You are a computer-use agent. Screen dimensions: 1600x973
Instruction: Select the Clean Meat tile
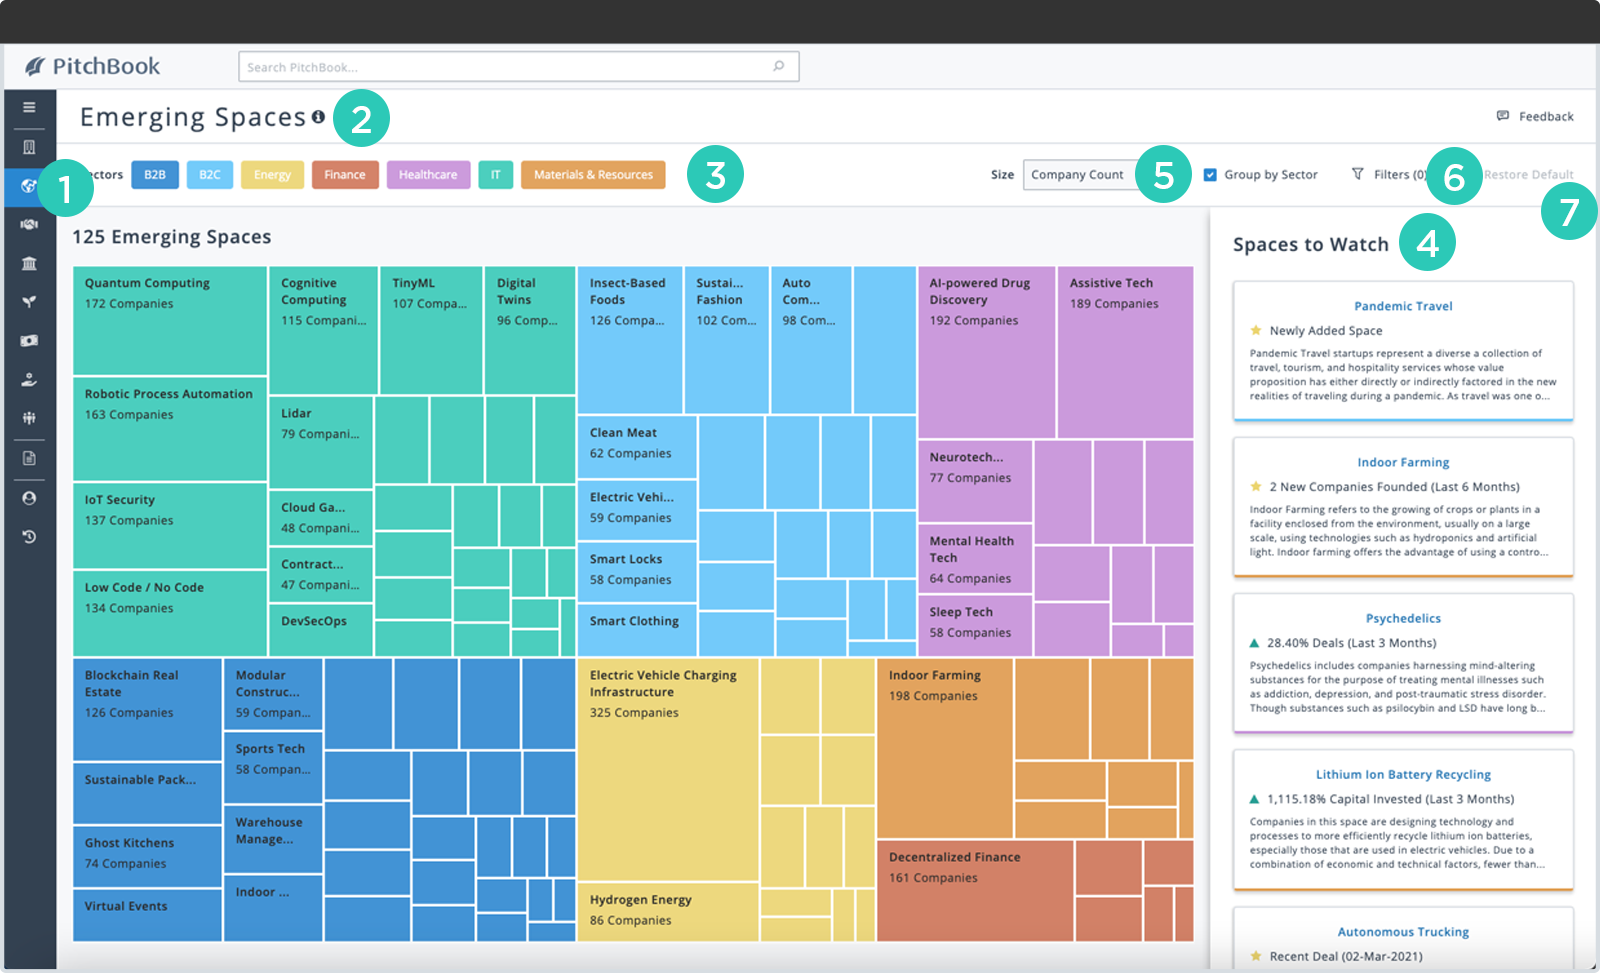(637, 447)
